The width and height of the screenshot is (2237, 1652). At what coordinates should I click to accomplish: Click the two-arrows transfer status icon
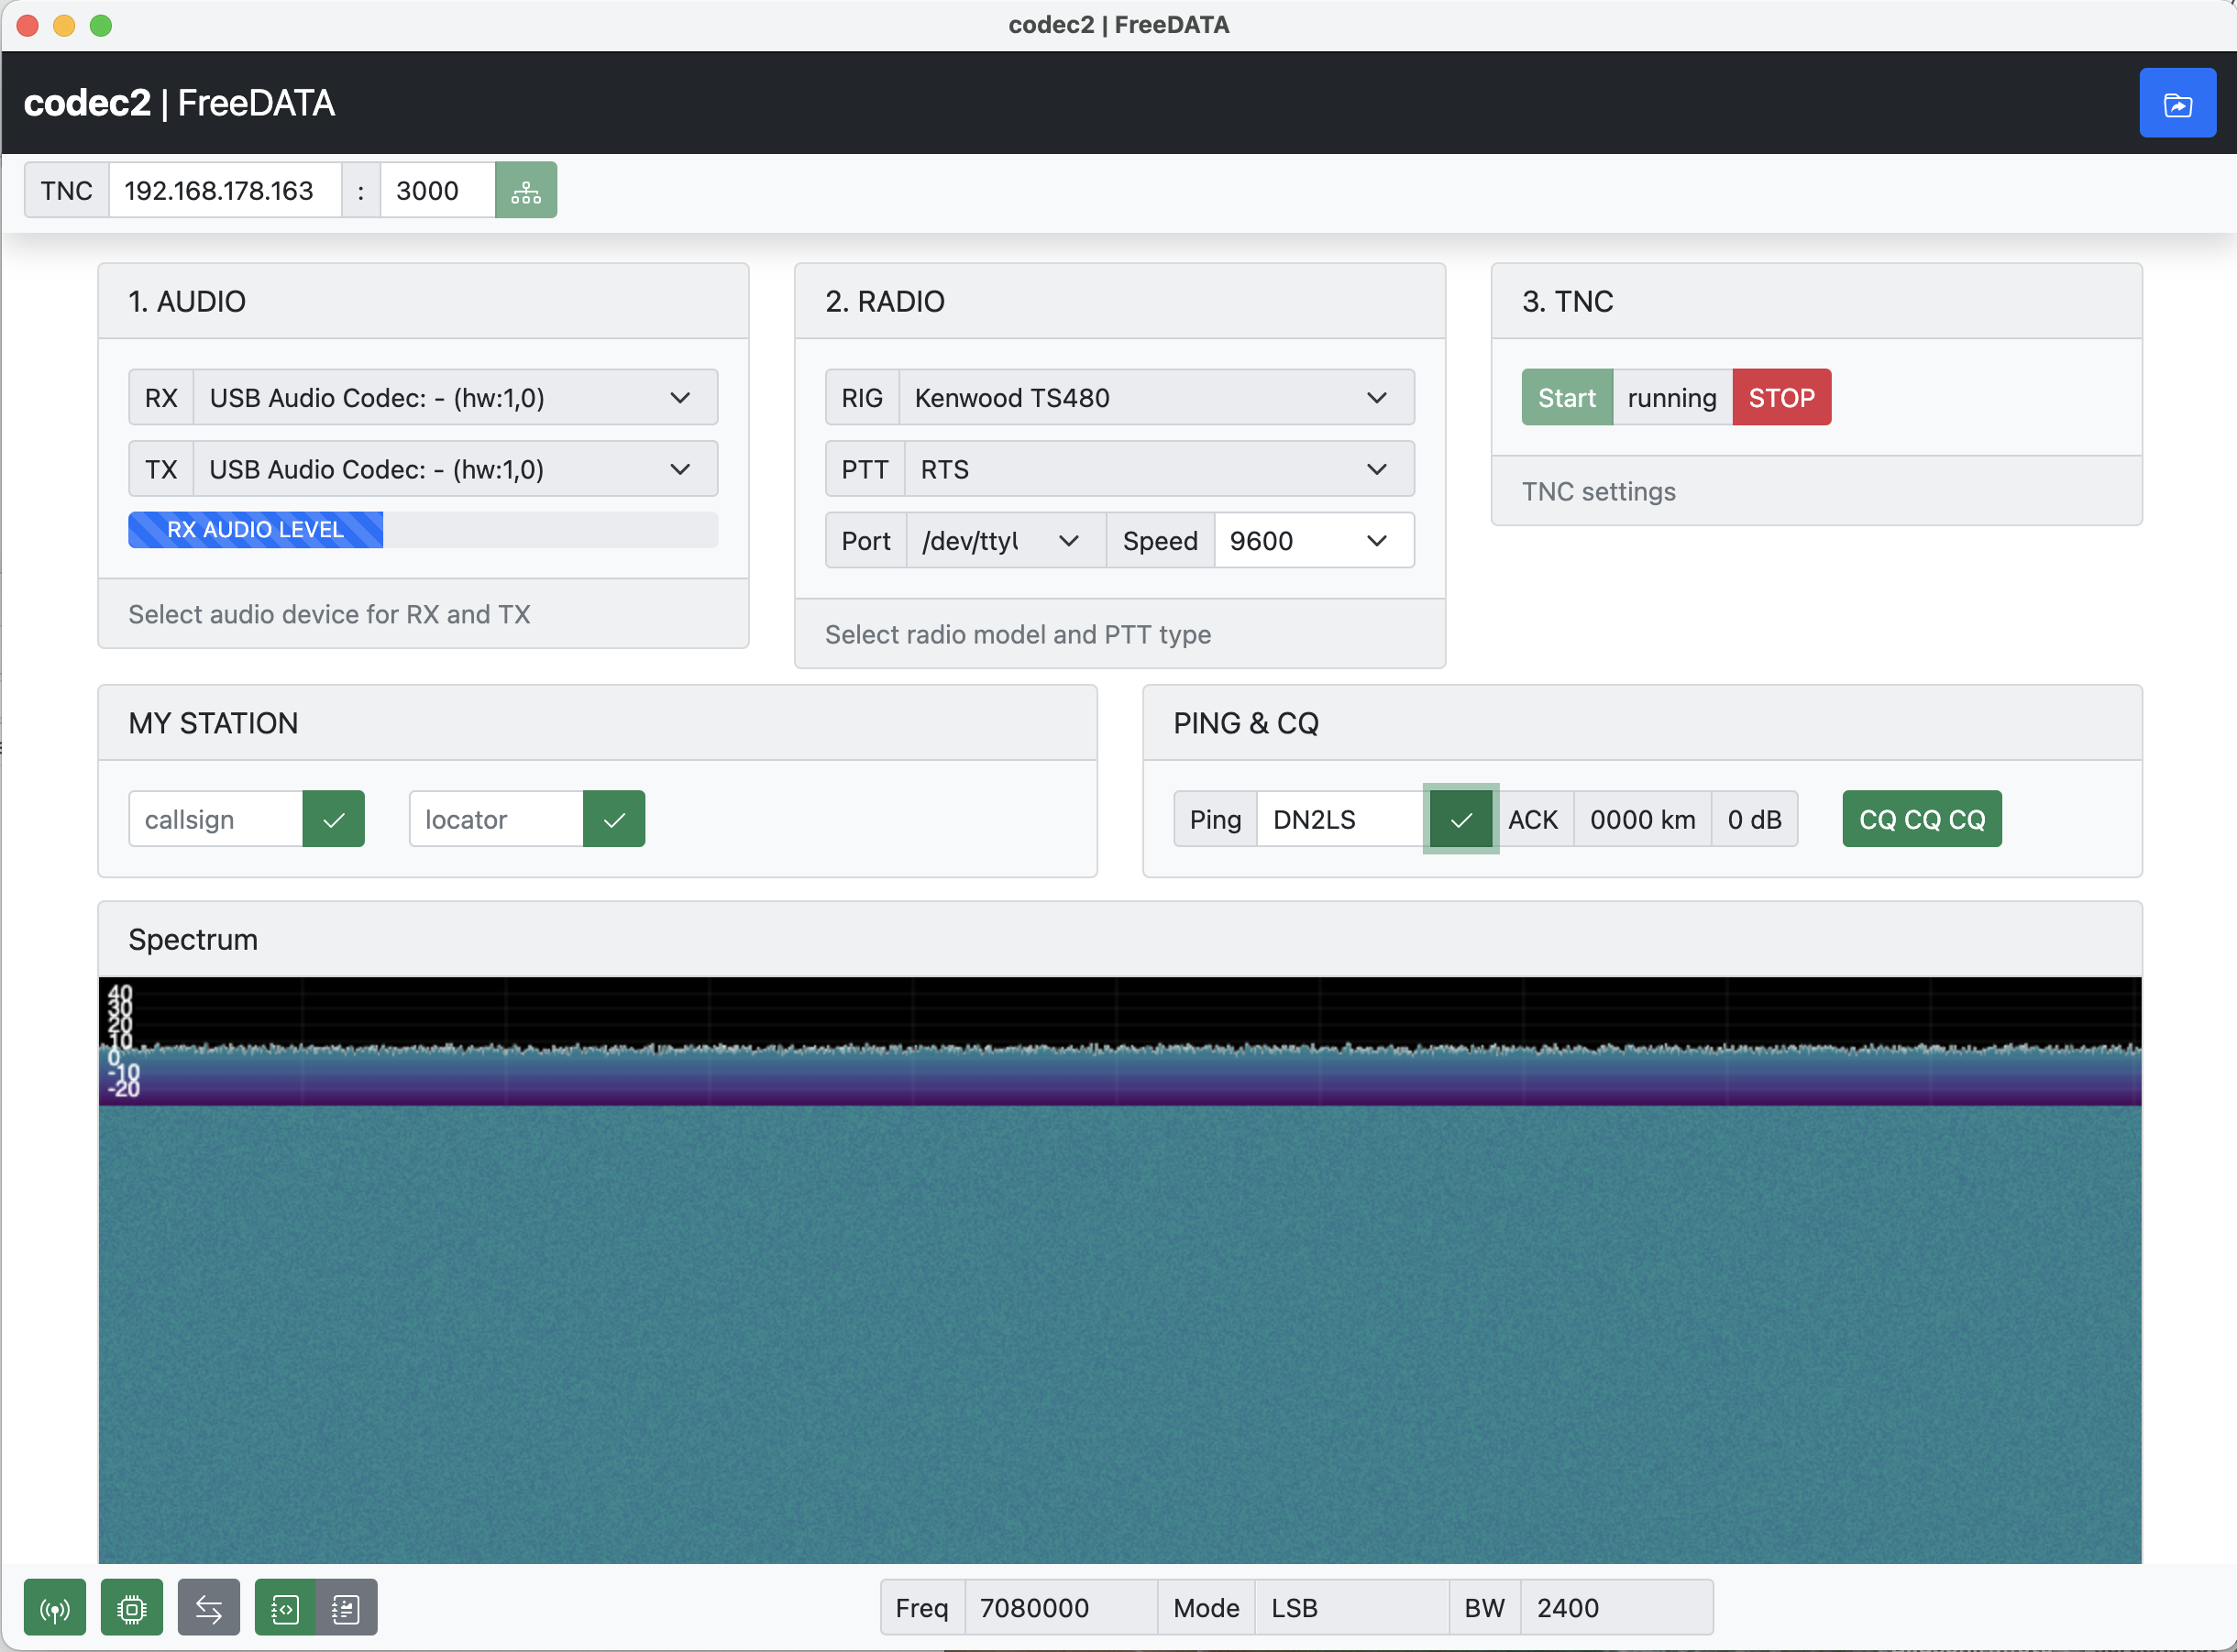tap(209, 1607)
